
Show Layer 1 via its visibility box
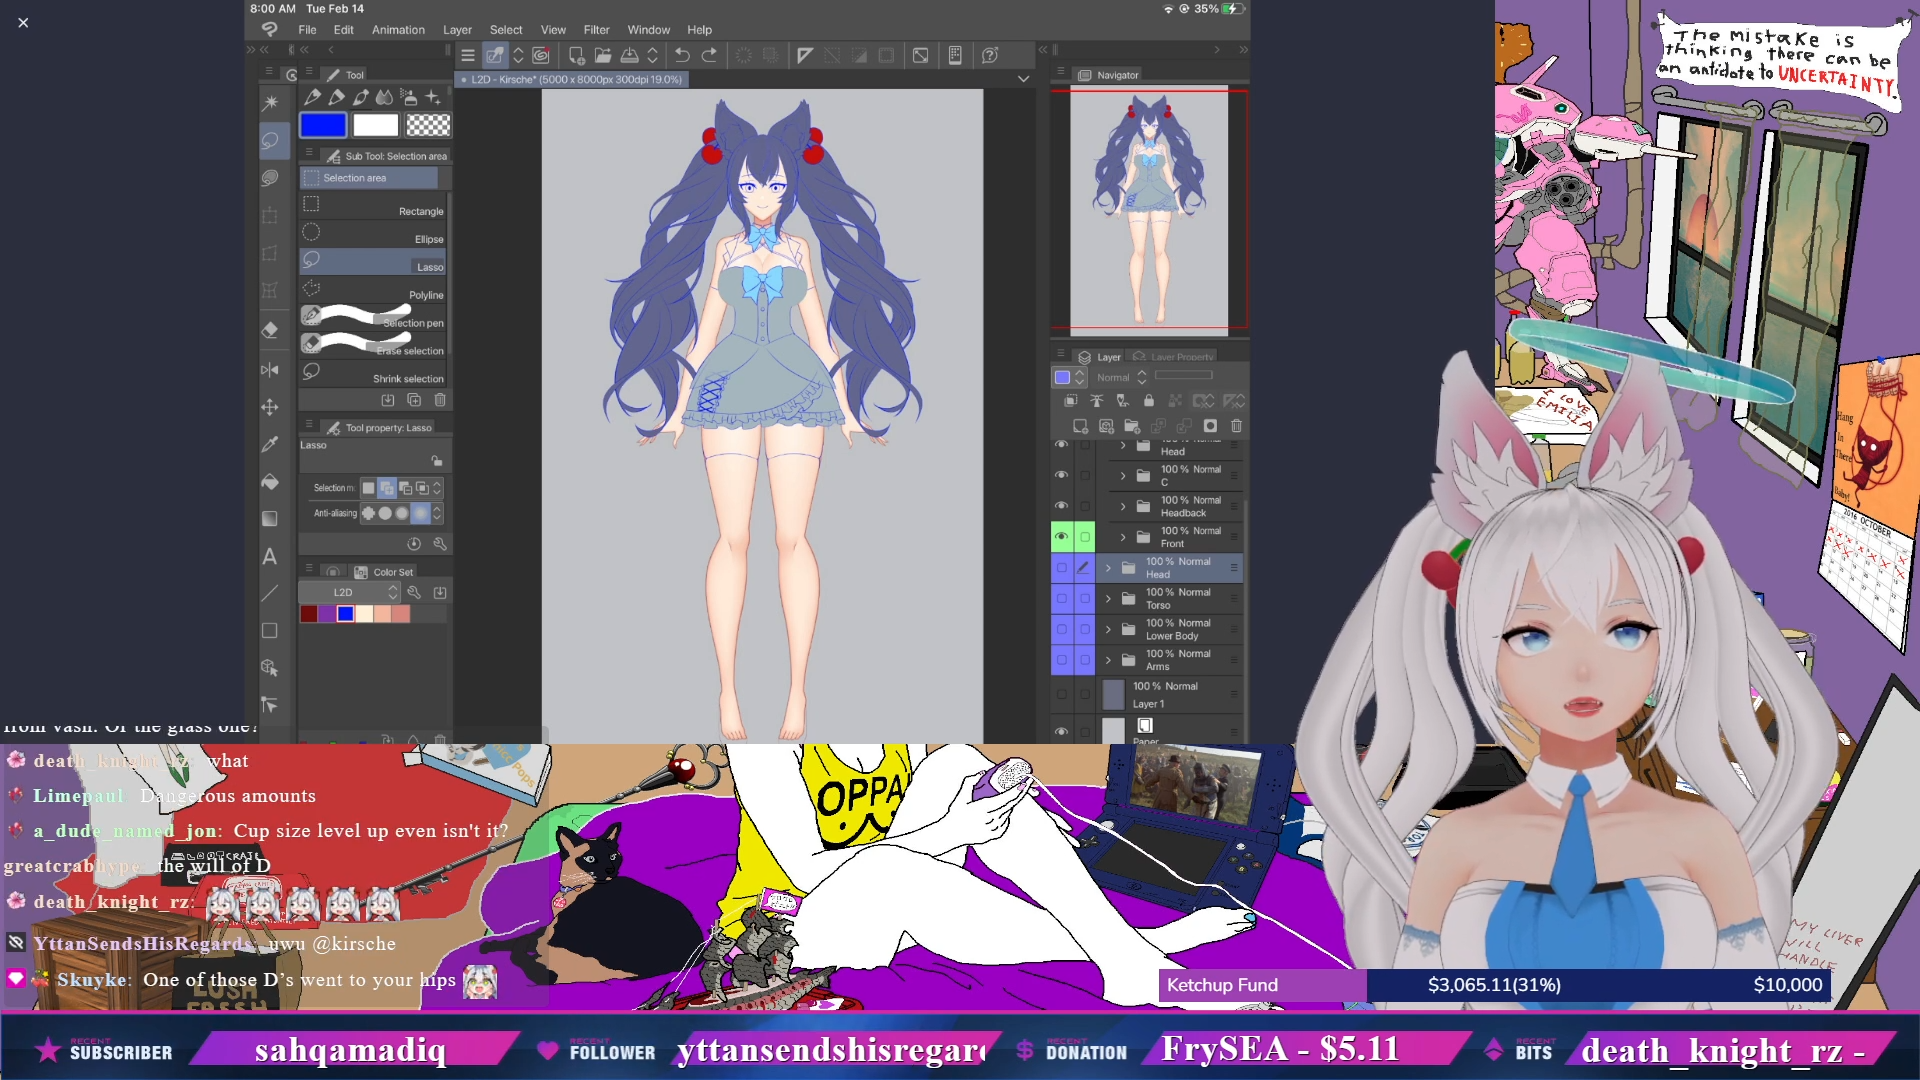click(1061, 694)
